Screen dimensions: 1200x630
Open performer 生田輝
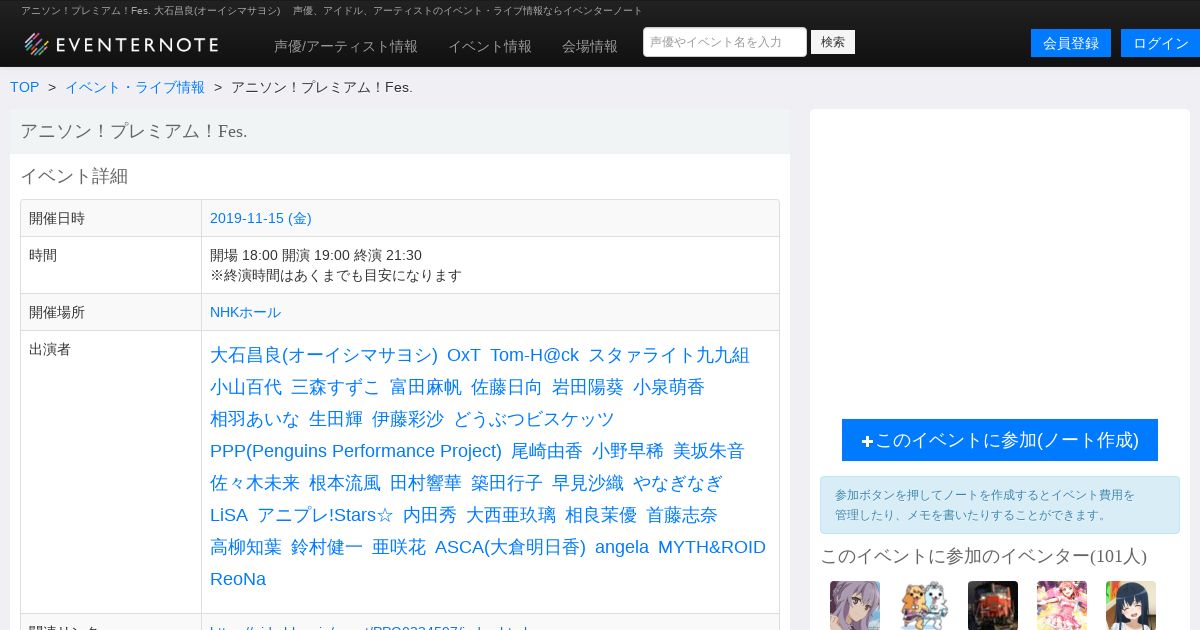336,419
